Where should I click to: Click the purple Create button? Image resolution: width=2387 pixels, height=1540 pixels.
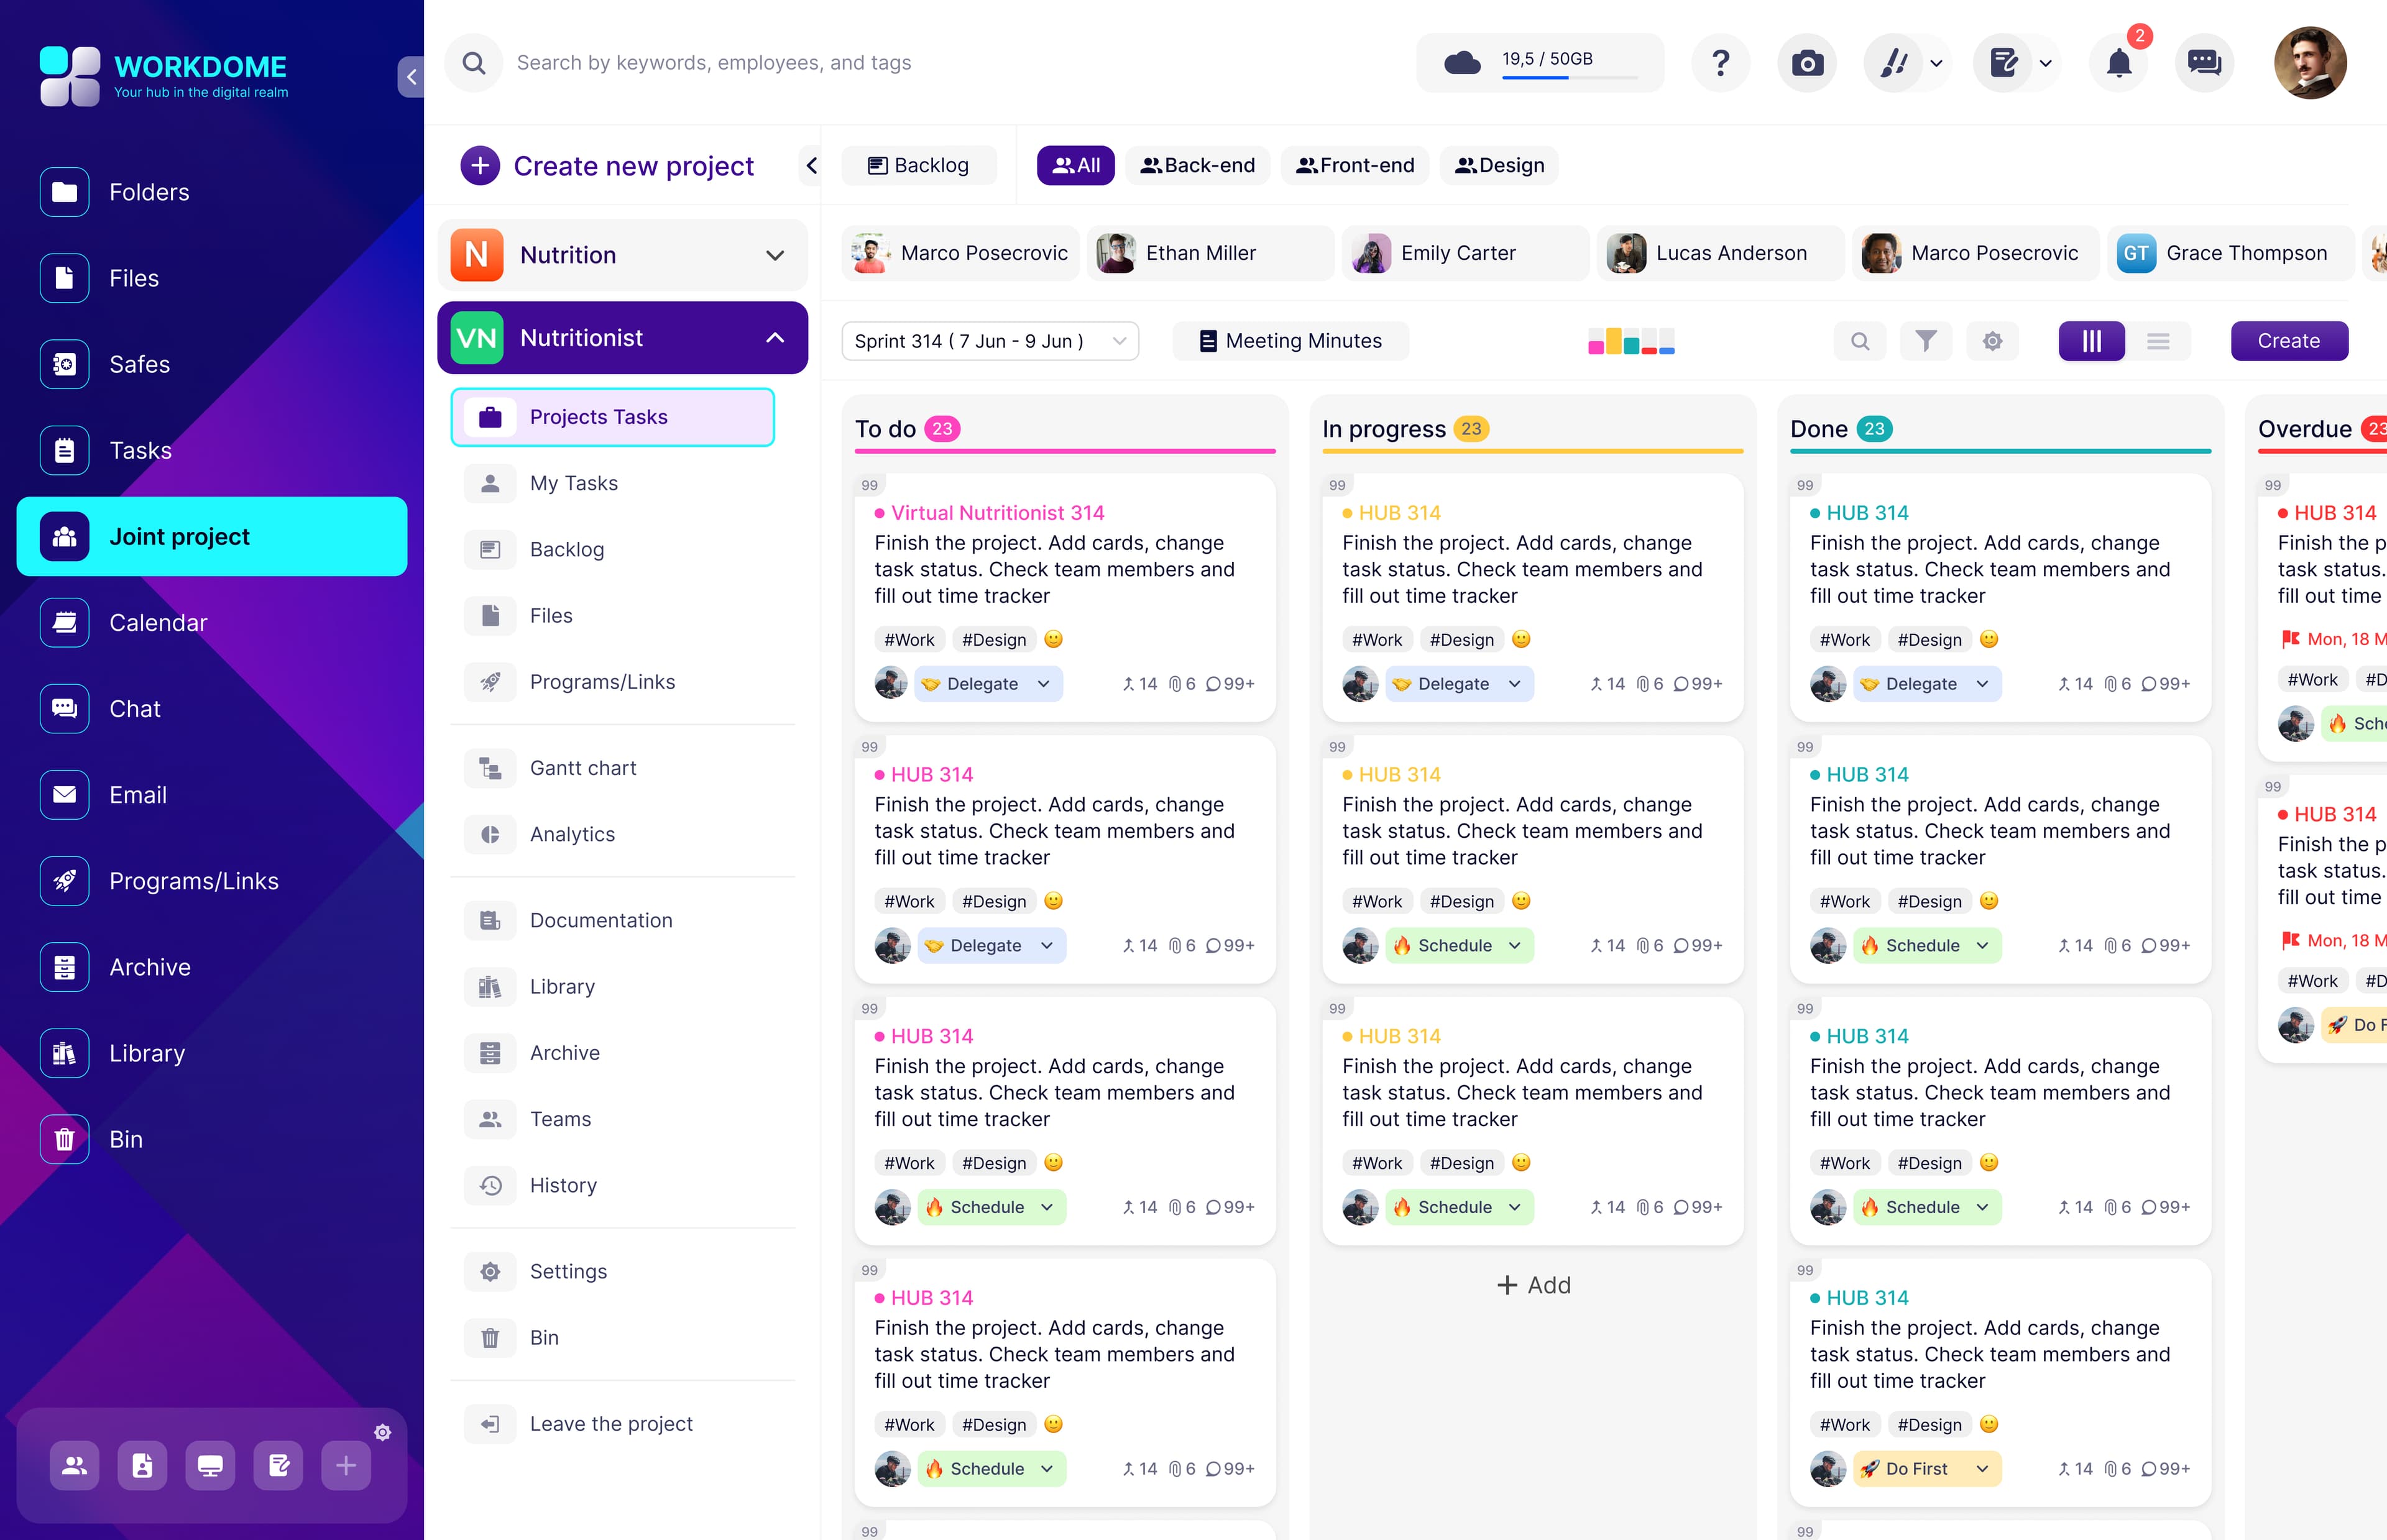(x=2288, y=341)
